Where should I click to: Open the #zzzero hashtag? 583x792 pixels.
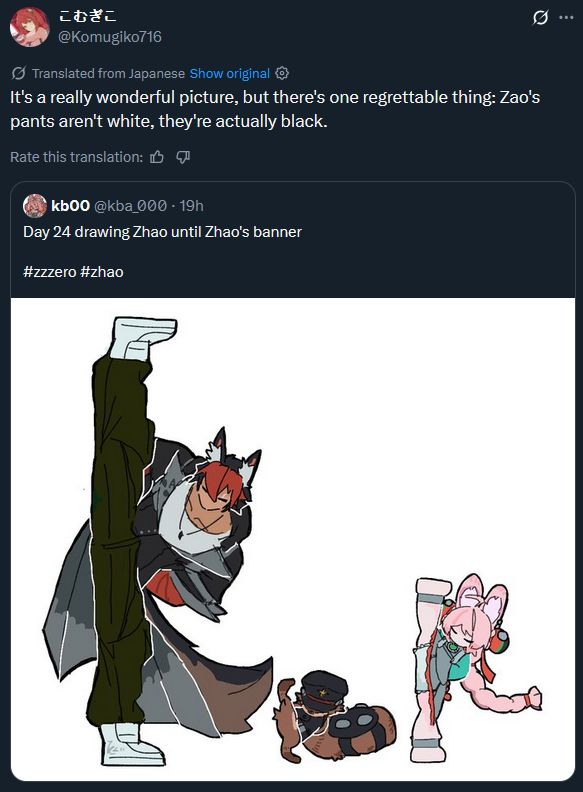pos(50,272)
